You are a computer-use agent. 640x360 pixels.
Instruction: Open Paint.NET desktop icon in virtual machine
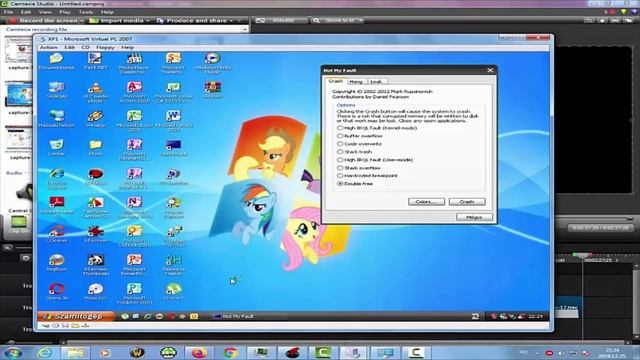click(95, 61)
